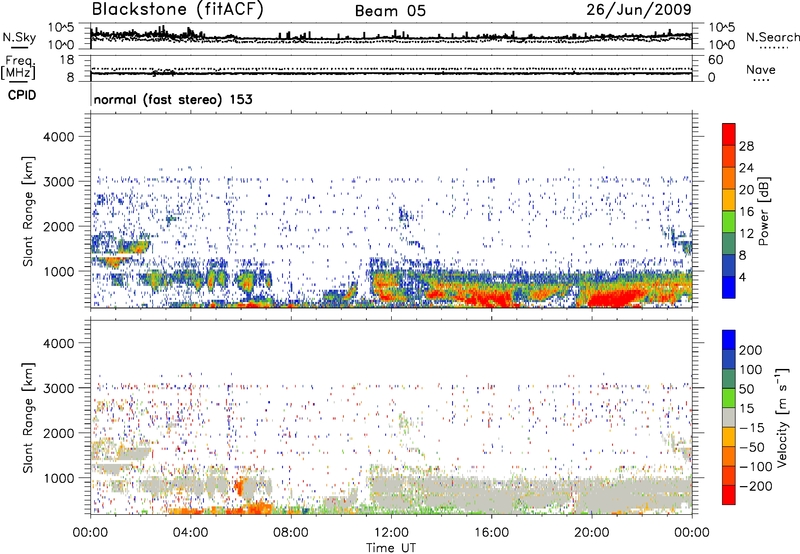This screenshot has width=800, height=554.
Task: Click the "Velocity [m s-1]" colorbar title
Action: (x=782, y=417)
